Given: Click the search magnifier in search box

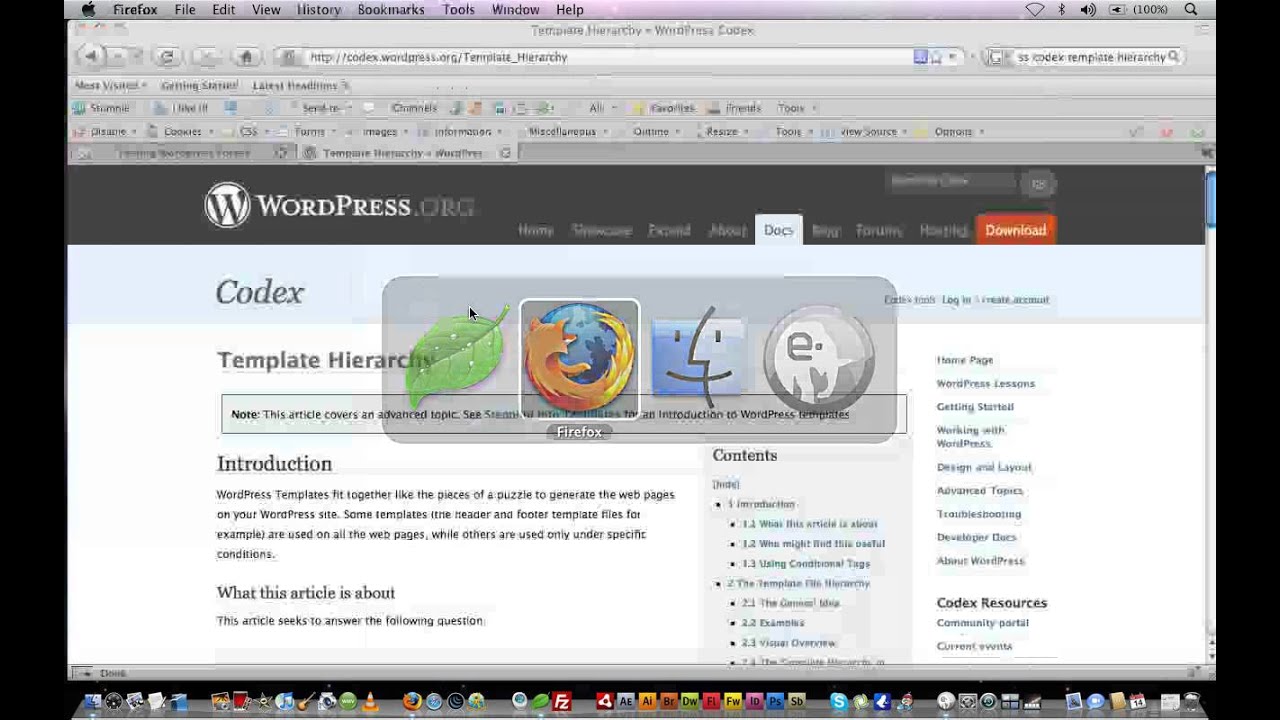Looking at the screenshot, I should 1174,57.
